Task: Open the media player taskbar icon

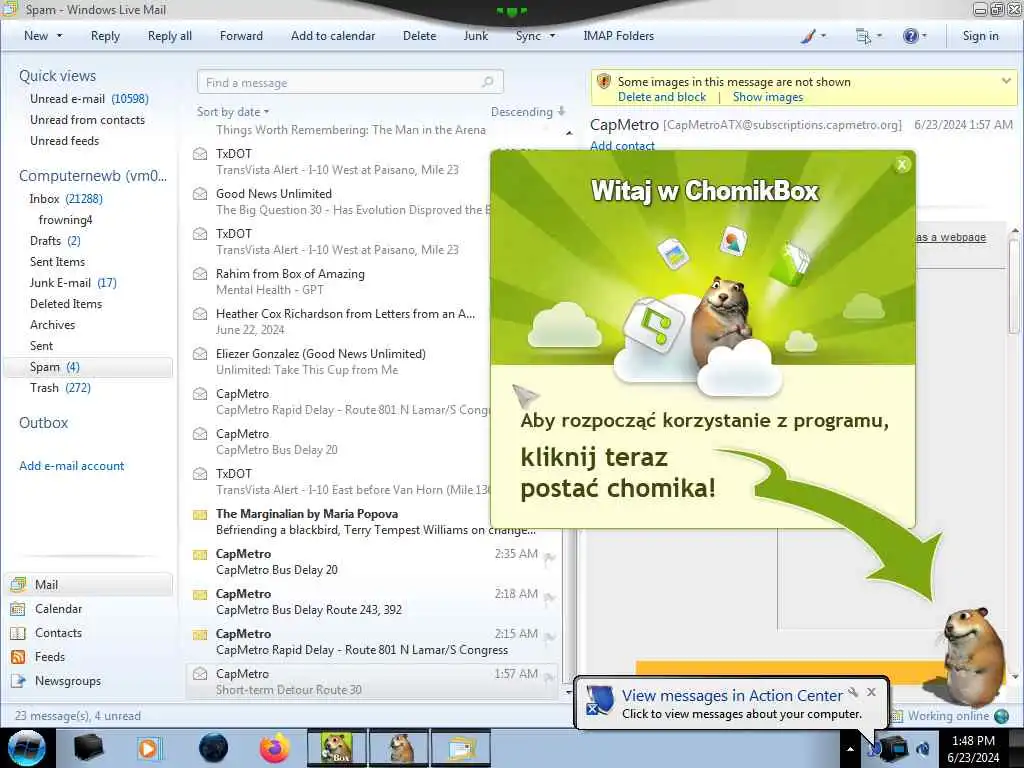Action: click(148, 748)
